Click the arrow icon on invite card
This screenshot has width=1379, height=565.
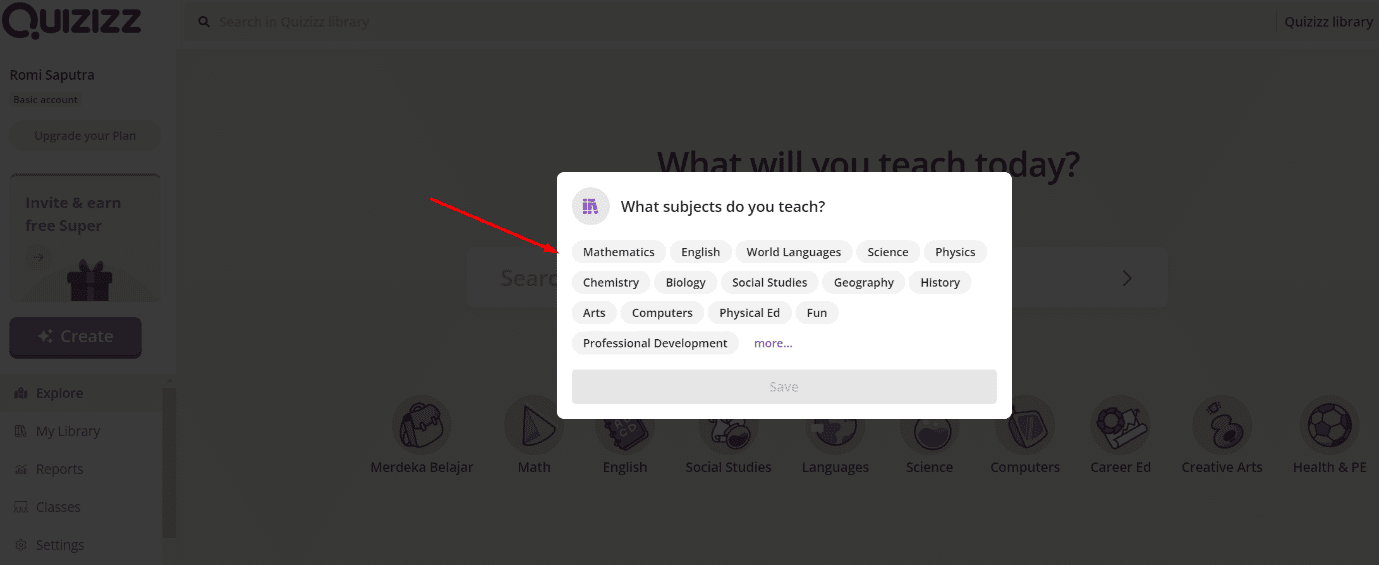coord(38,257)
